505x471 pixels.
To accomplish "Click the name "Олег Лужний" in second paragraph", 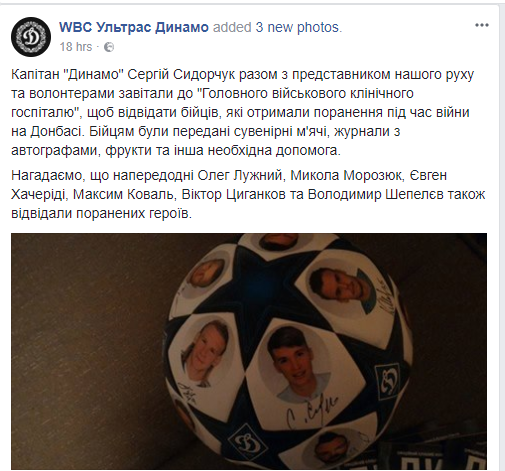I will (240, 175).
